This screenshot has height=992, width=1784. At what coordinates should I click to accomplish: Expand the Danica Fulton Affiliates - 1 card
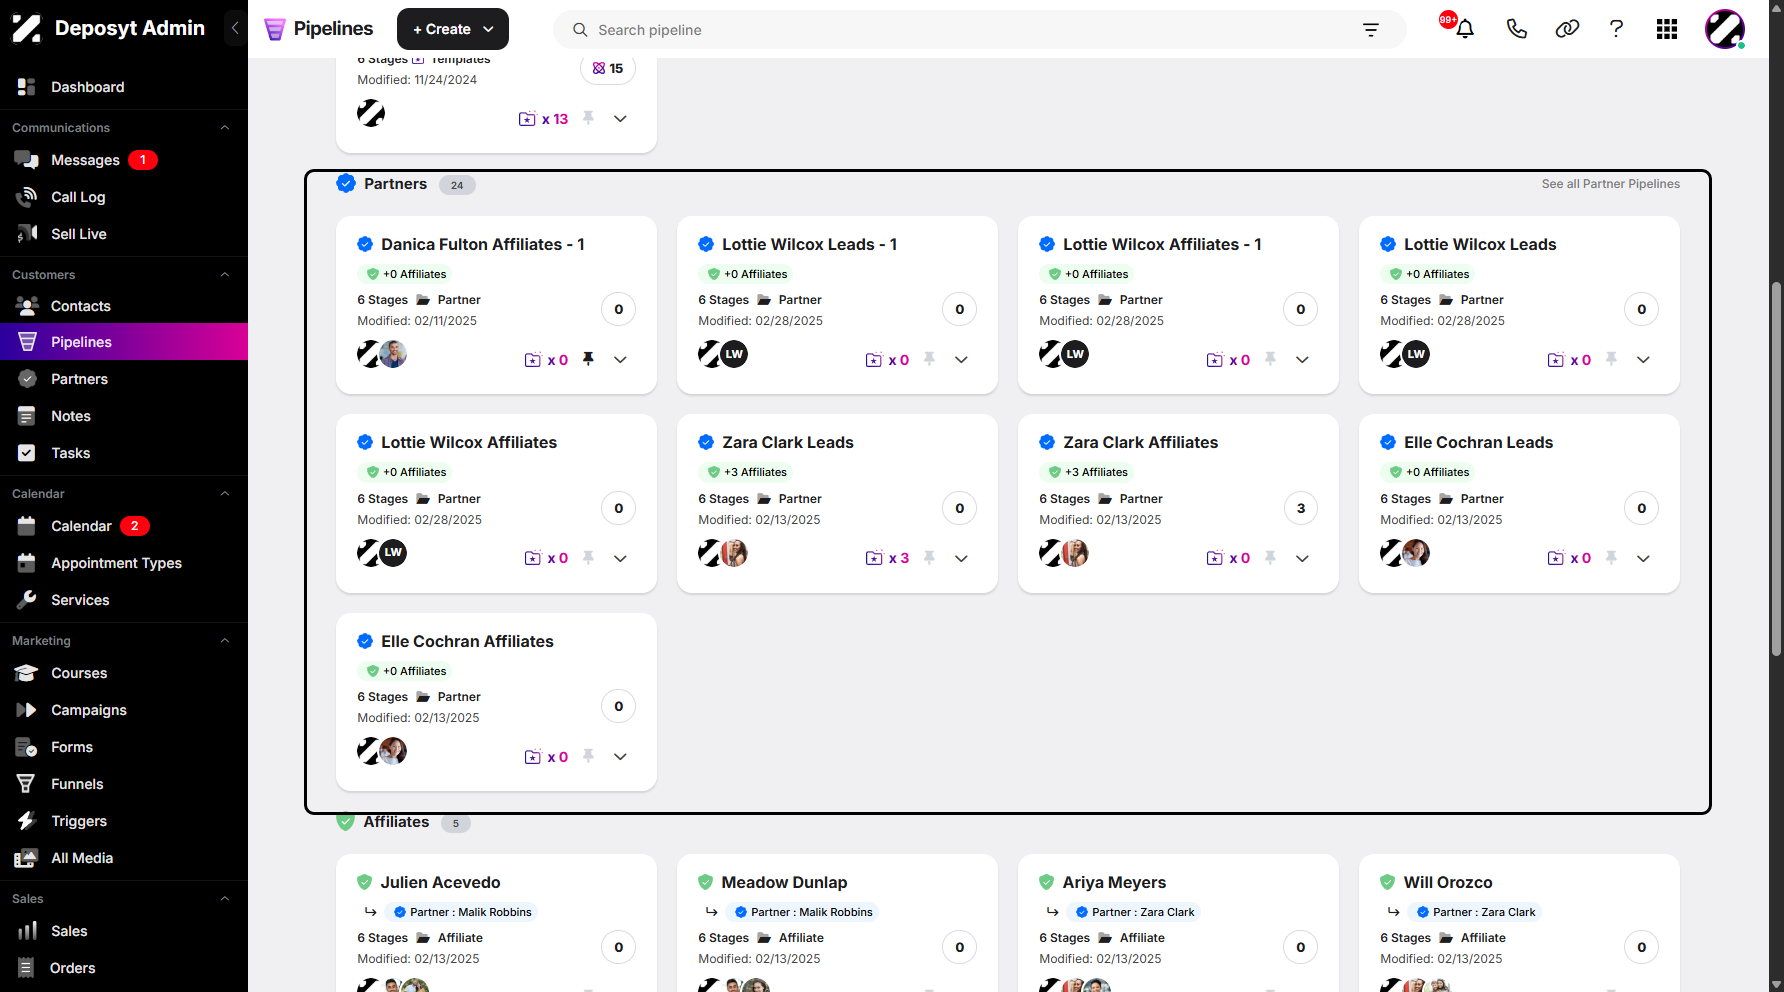[620, 360]
